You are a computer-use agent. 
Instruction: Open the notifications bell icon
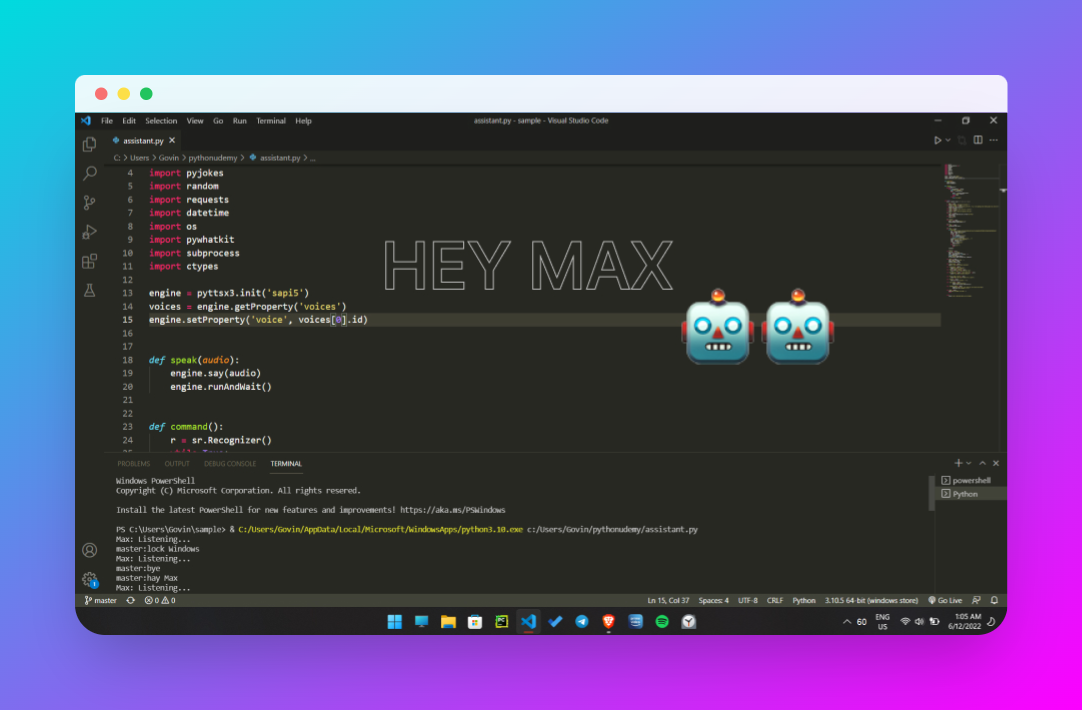coord(994,600)
